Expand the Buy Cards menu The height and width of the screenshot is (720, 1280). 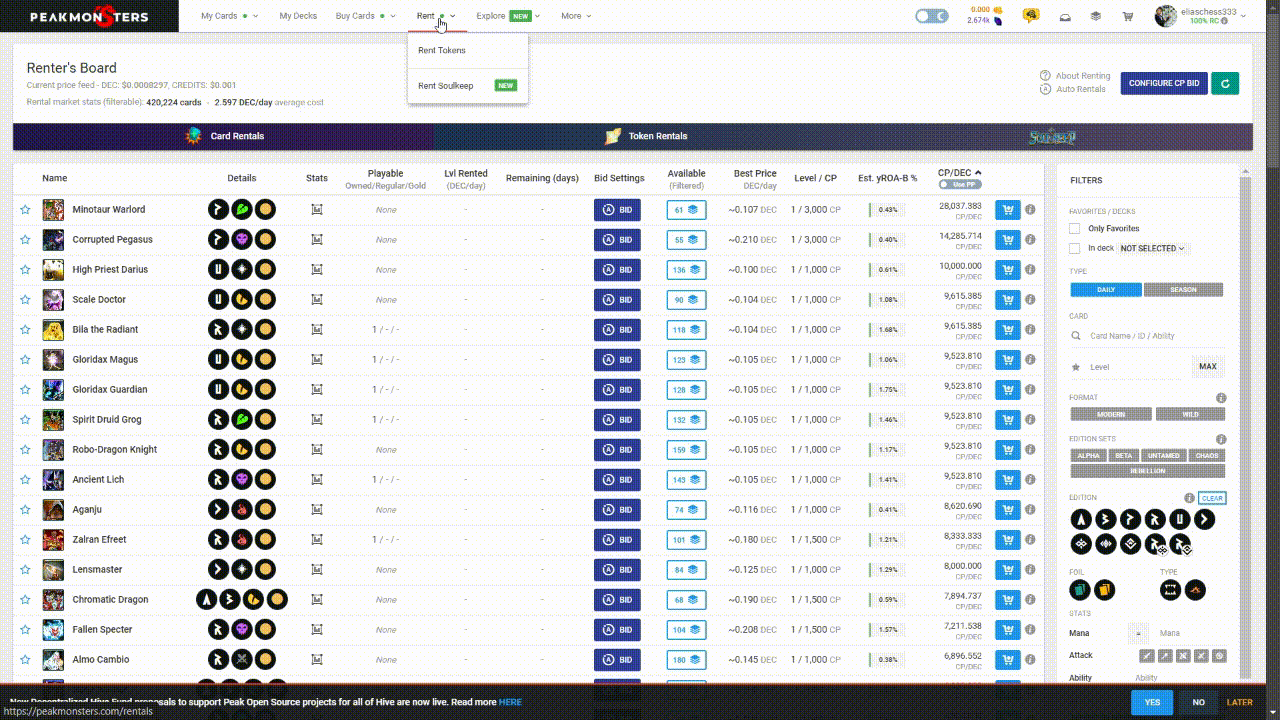[366, 16]
